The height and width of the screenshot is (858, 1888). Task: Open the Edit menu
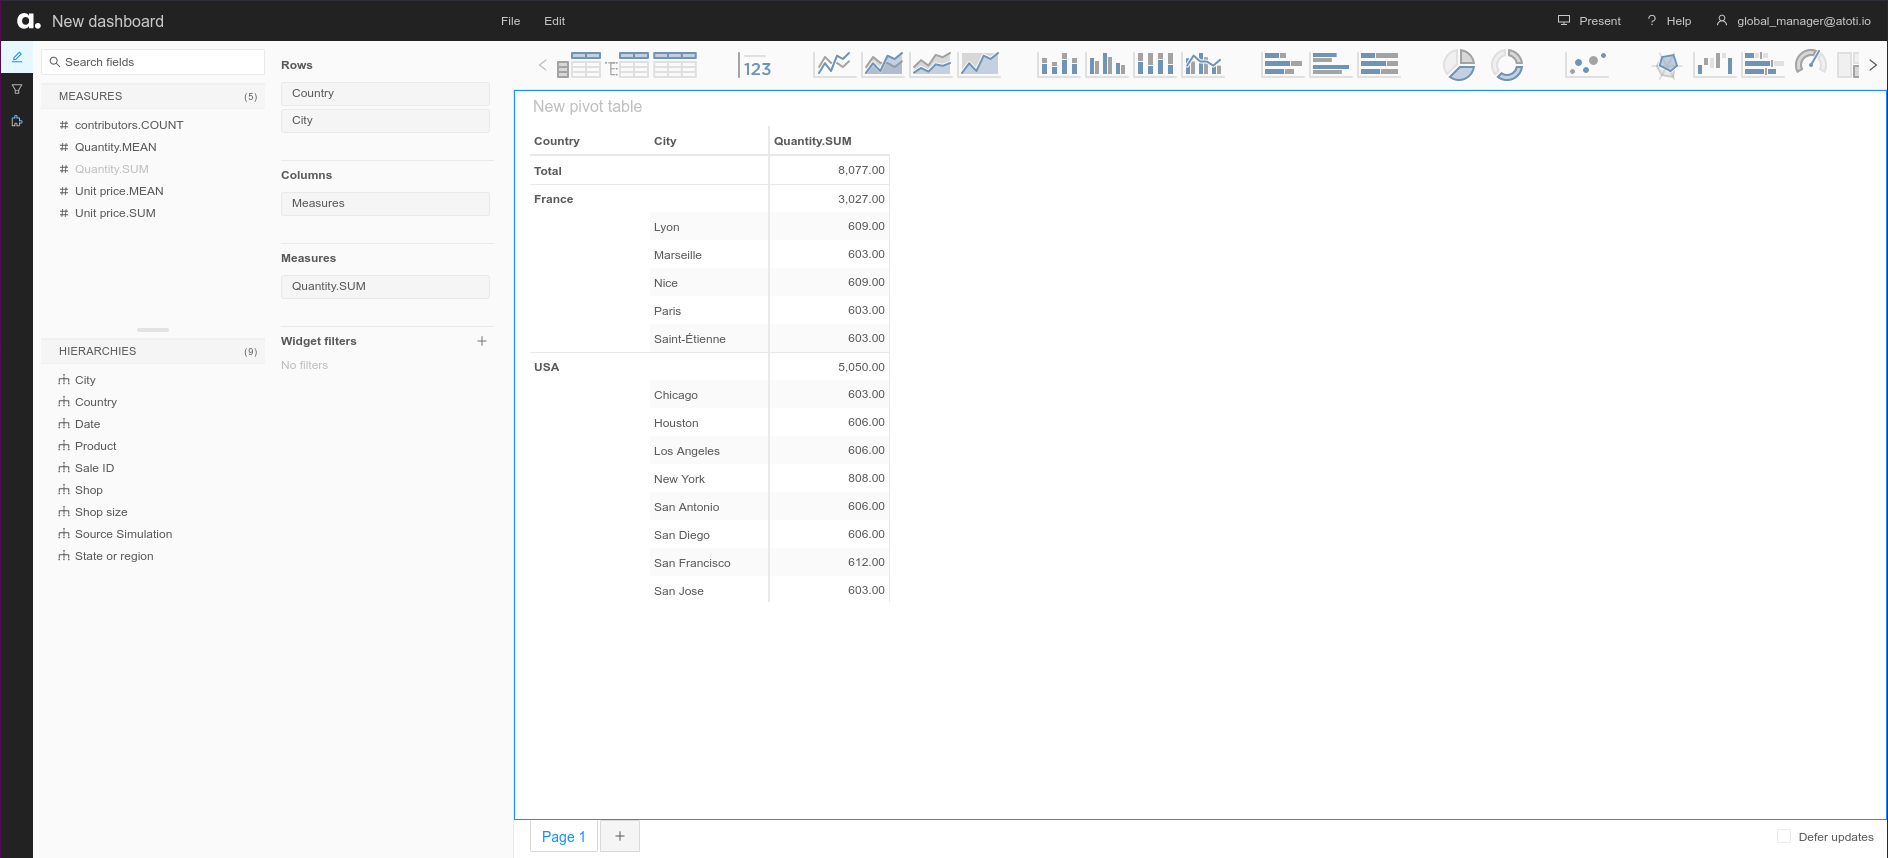554,21
